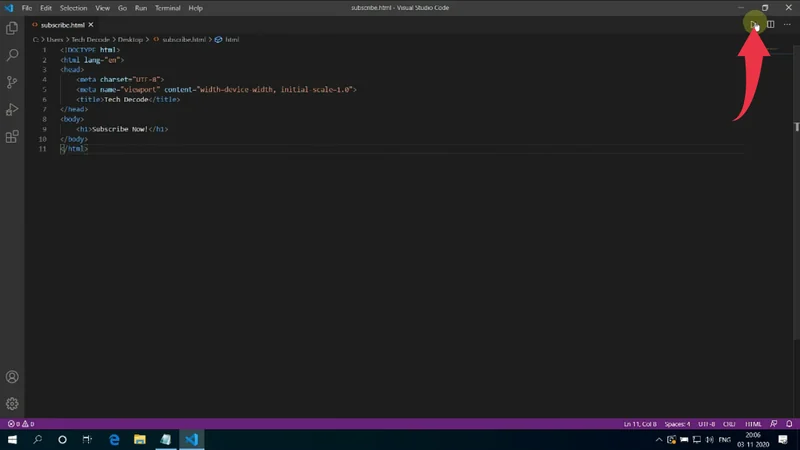The height and width of the screenshot is (450, 800).
Task: Open the Manage gear icon
Action: 12,404
